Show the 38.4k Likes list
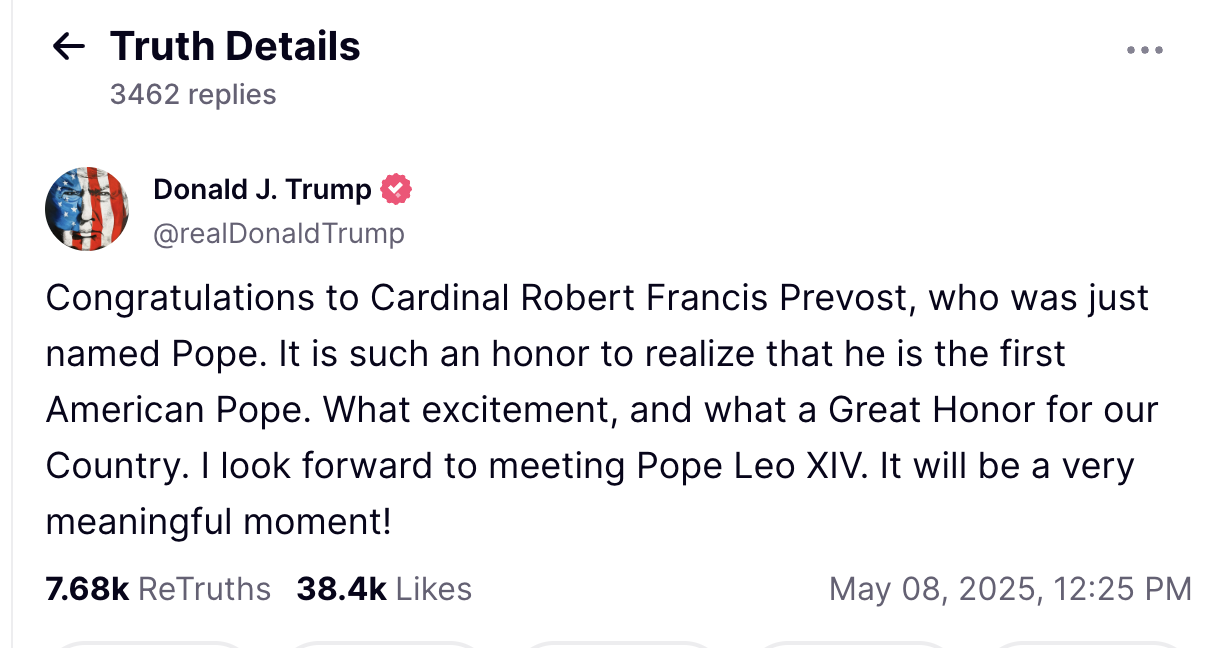Image resolution: width=1212 pixels, height=648 pixels. (x=384, y=589)
